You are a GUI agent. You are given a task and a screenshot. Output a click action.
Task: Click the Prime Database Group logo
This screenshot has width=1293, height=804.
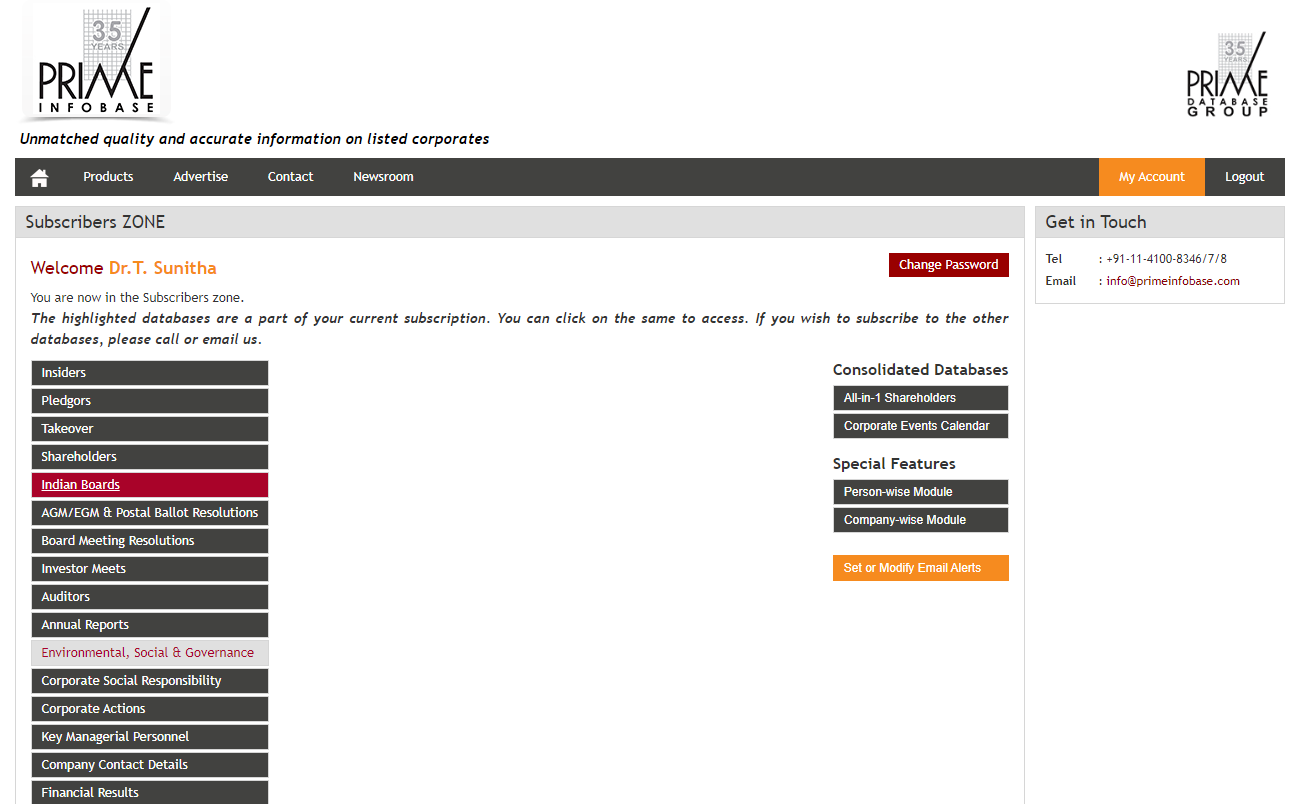tap(1227, 76)
